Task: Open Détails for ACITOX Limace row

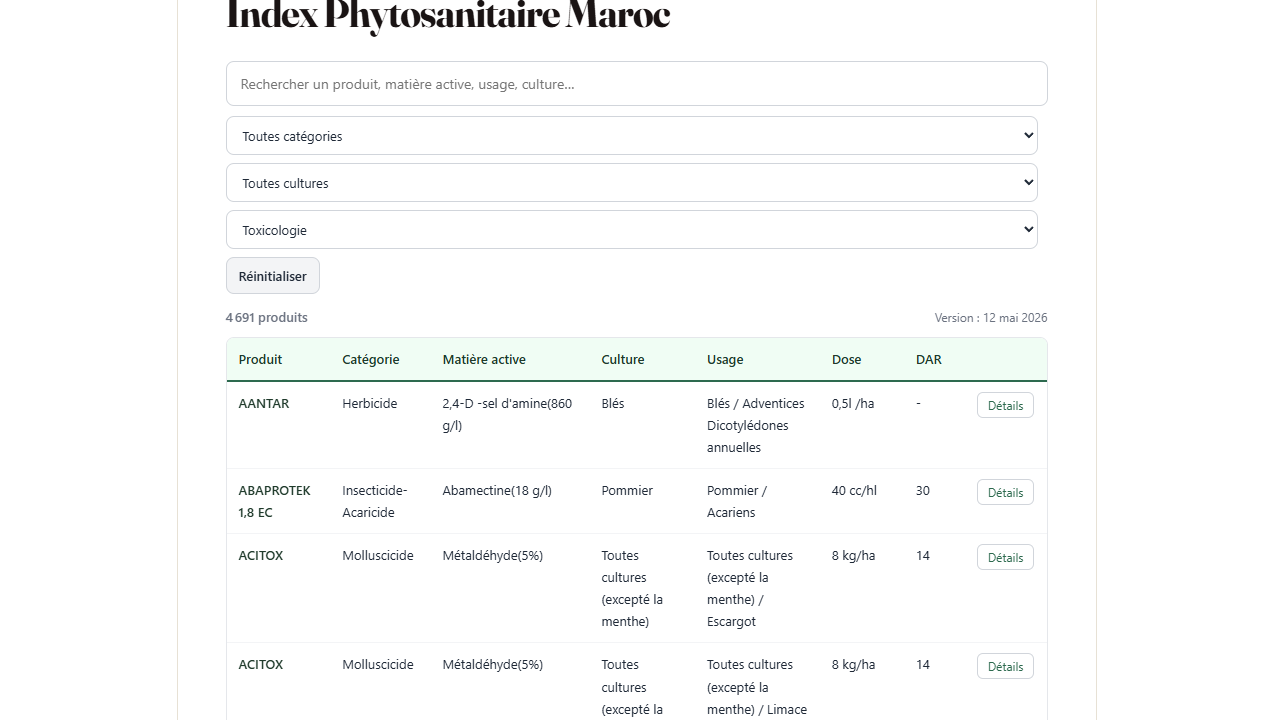Action: point(1005,666)
